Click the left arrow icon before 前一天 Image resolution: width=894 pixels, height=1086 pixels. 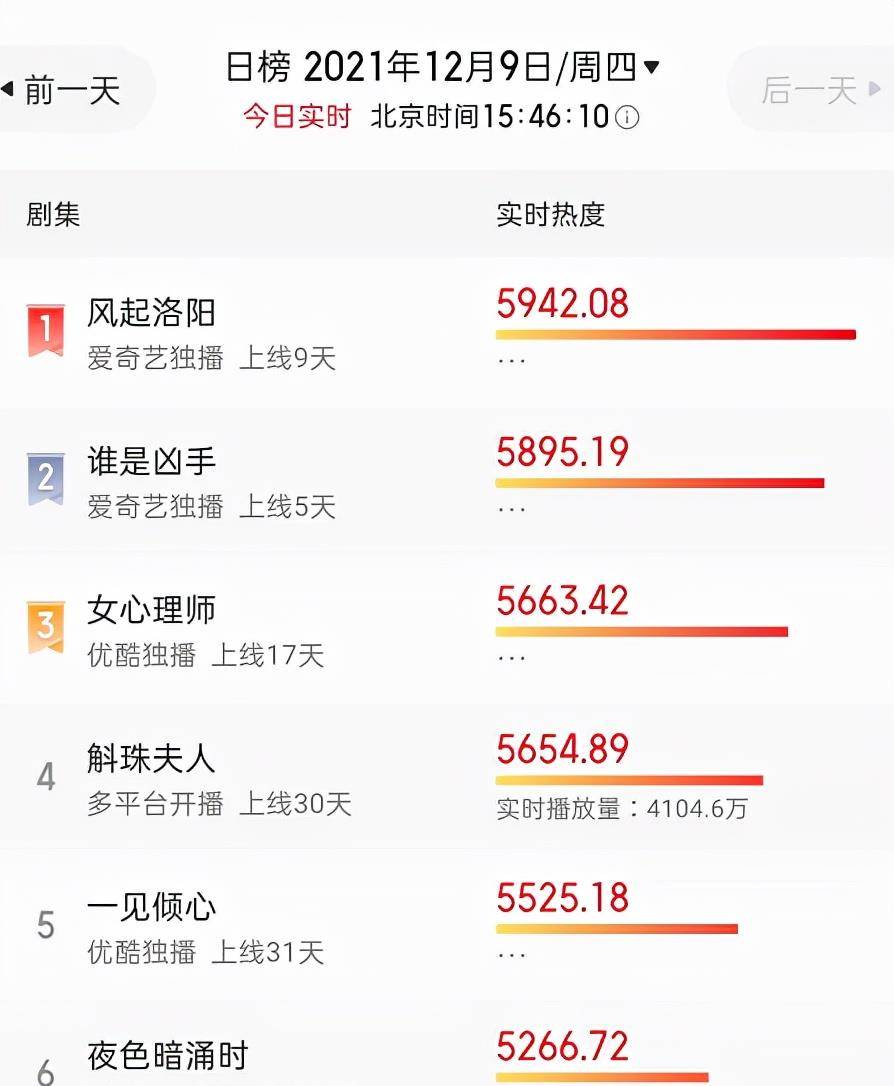[8, 91]
